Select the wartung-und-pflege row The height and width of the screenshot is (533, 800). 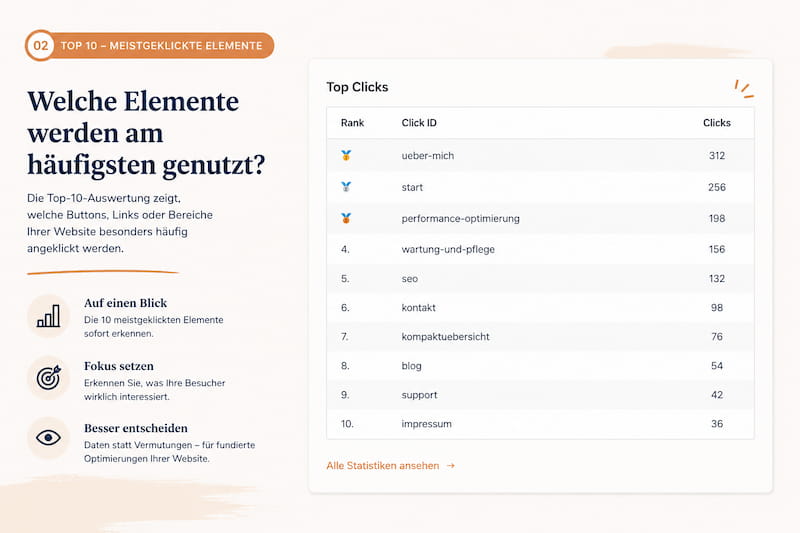(540, 249)
